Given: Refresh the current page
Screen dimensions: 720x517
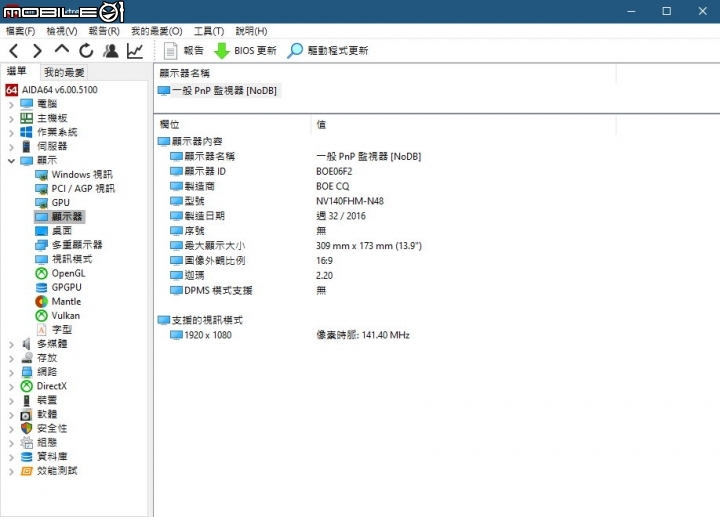Looking at the screenshot, I should (x=86, y=51).
